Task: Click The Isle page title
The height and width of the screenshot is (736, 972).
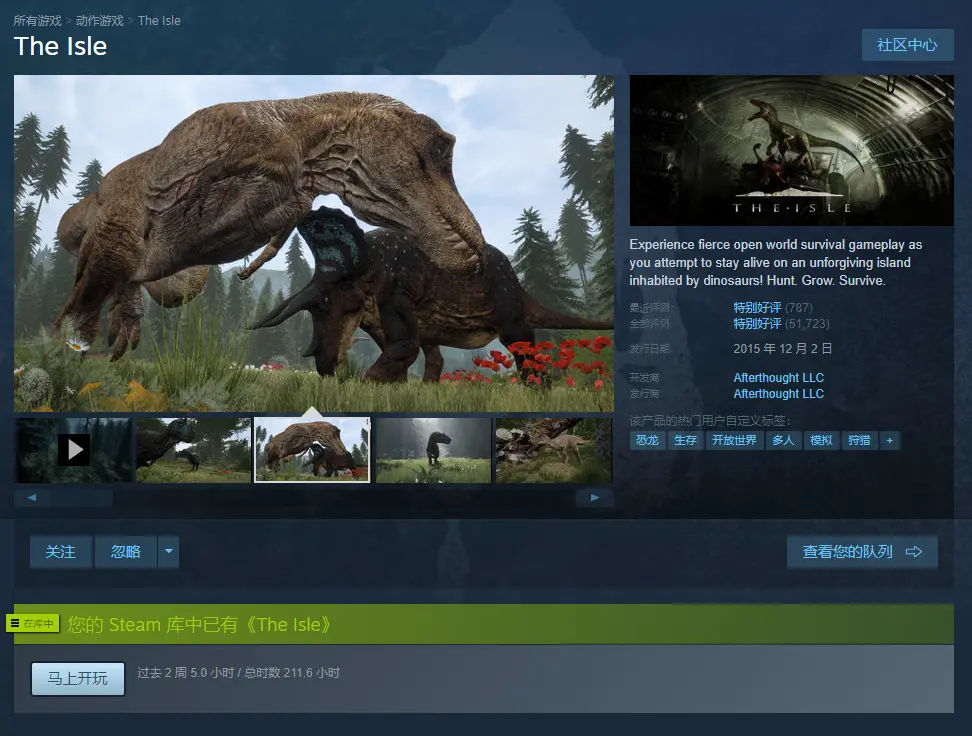Action: coord(61,47)
